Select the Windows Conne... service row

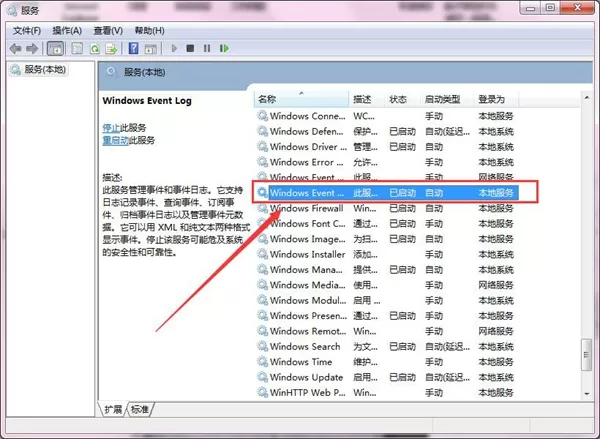tap(386, 116)
